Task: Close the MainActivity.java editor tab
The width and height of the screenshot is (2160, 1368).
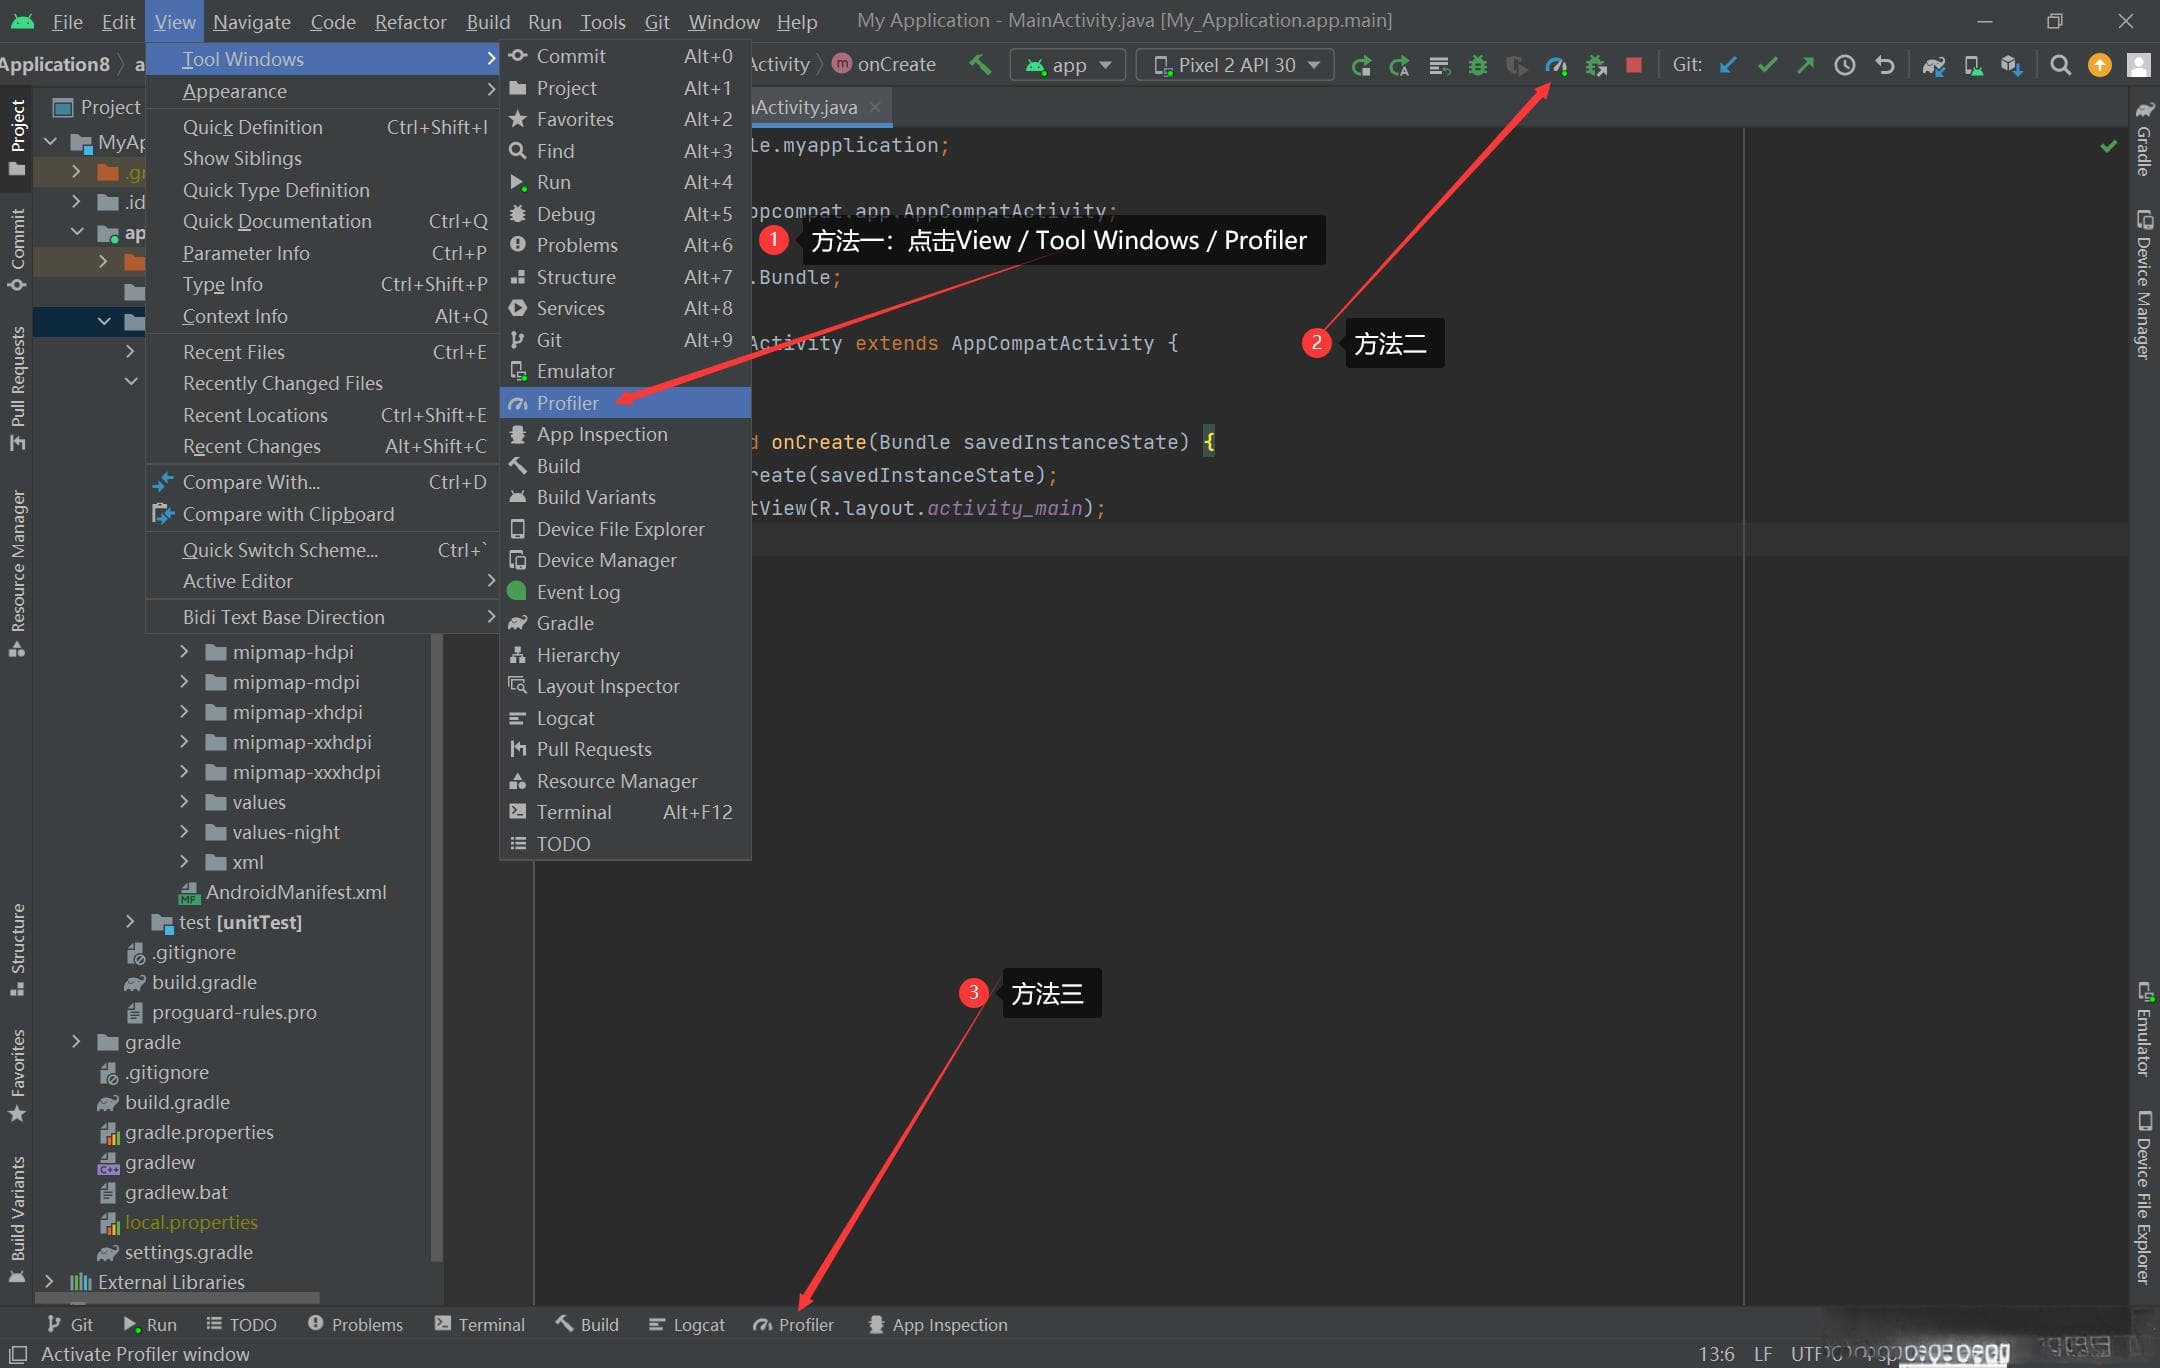Action: click(875, 106)
